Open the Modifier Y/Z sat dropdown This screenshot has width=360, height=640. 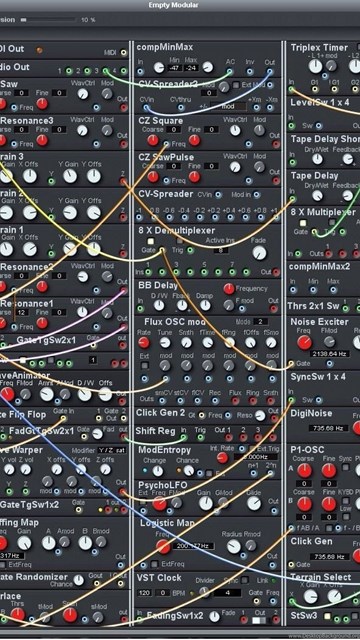coord(112,450)
